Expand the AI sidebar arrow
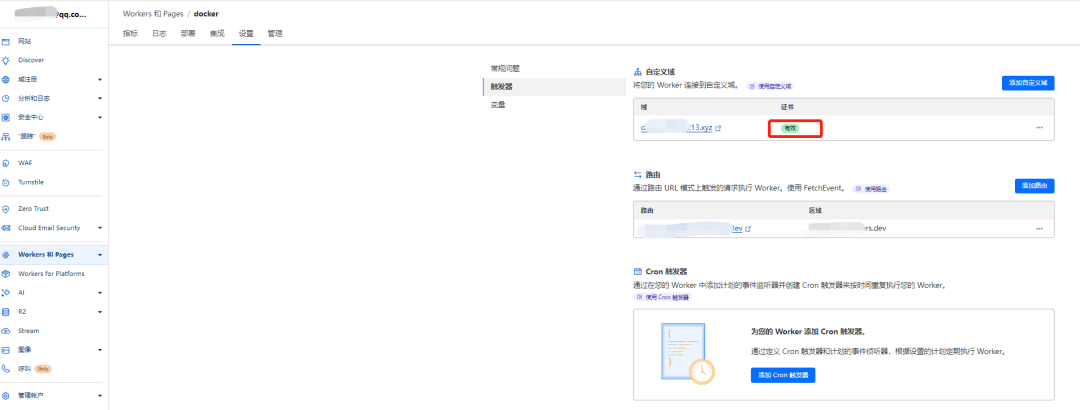Viewport: 1080px width, 410px height. point(100,293)
